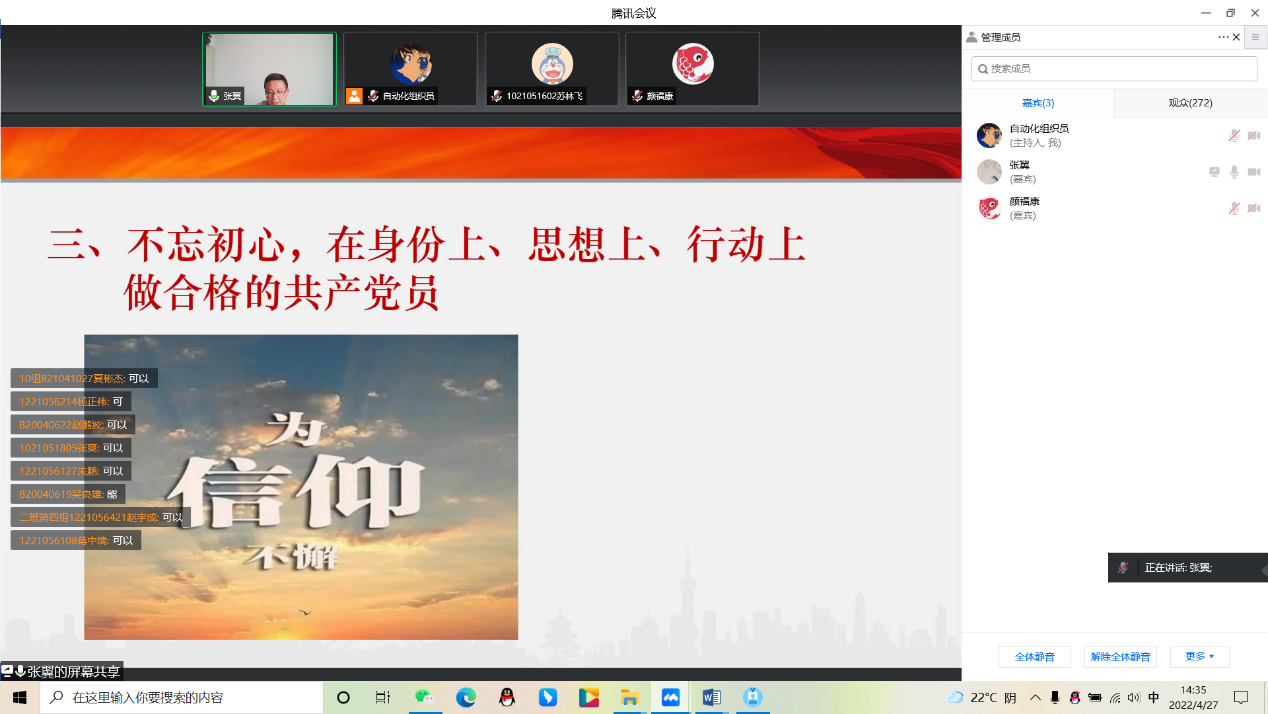Toggle camera for 颜福康 in member list

click(1254, 208)
